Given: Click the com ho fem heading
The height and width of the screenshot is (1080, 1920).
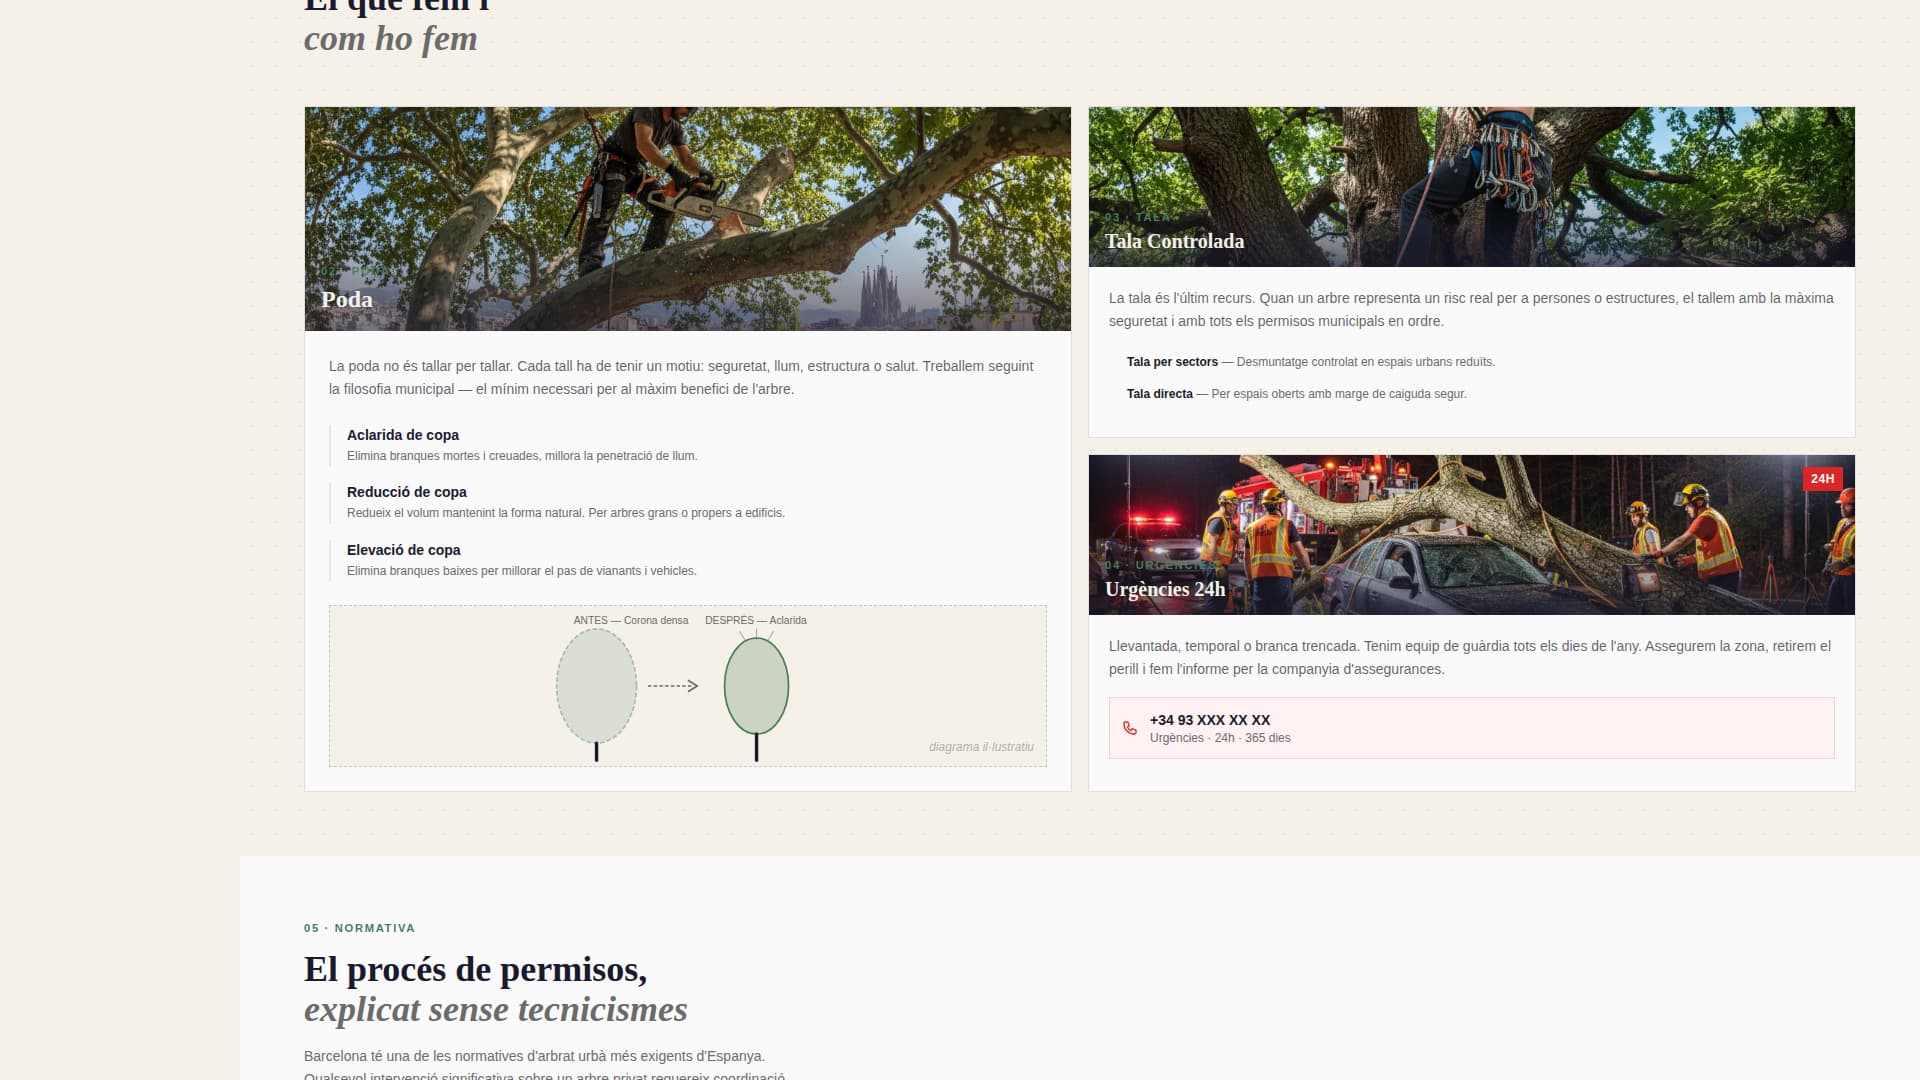Looking at the screenshot, I should coord(391,39).
